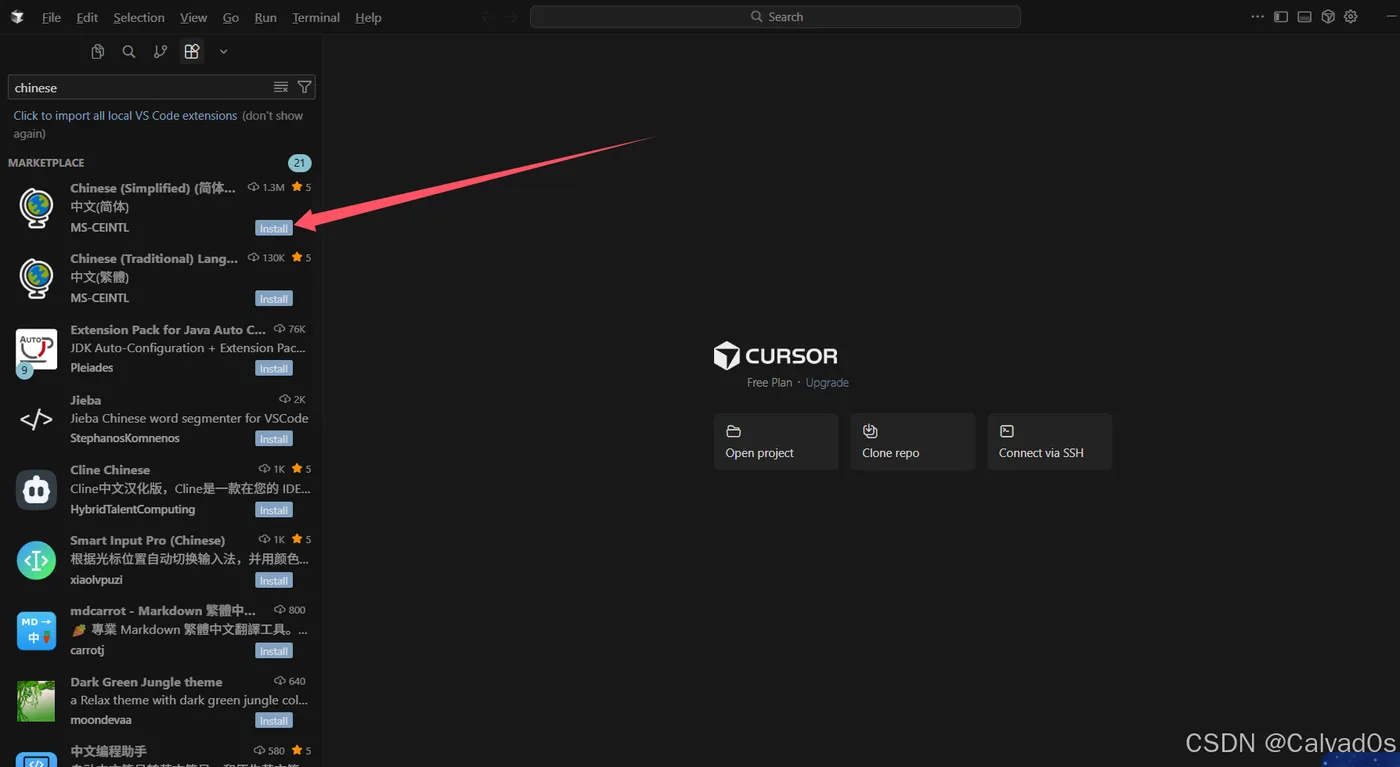Toggle the Cursor AI pane icon
Screen dimensions: 1400x767
coord(1328,17)
